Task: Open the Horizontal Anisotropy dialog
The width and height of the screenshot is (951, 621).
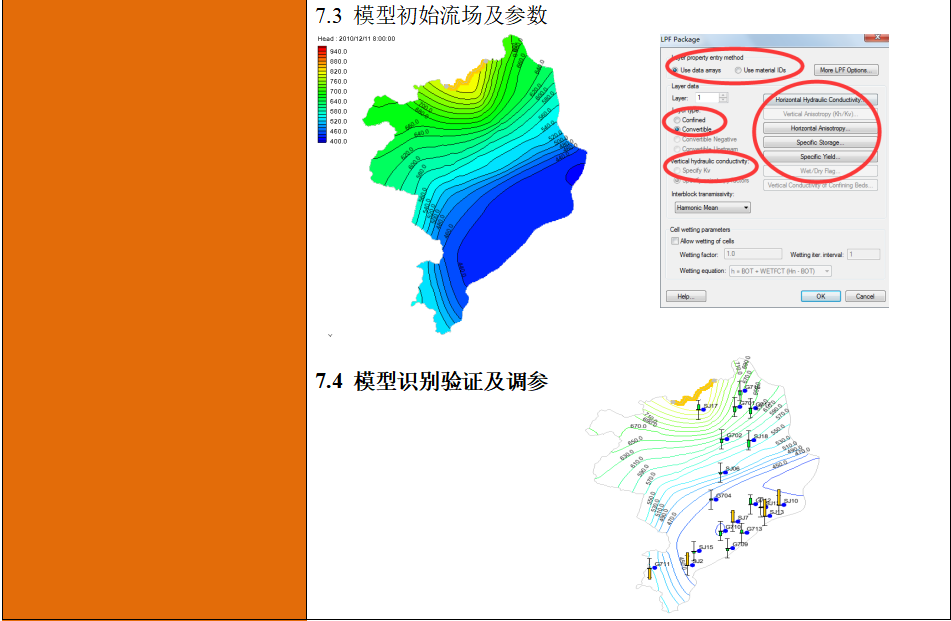Action: pos(821,127)
